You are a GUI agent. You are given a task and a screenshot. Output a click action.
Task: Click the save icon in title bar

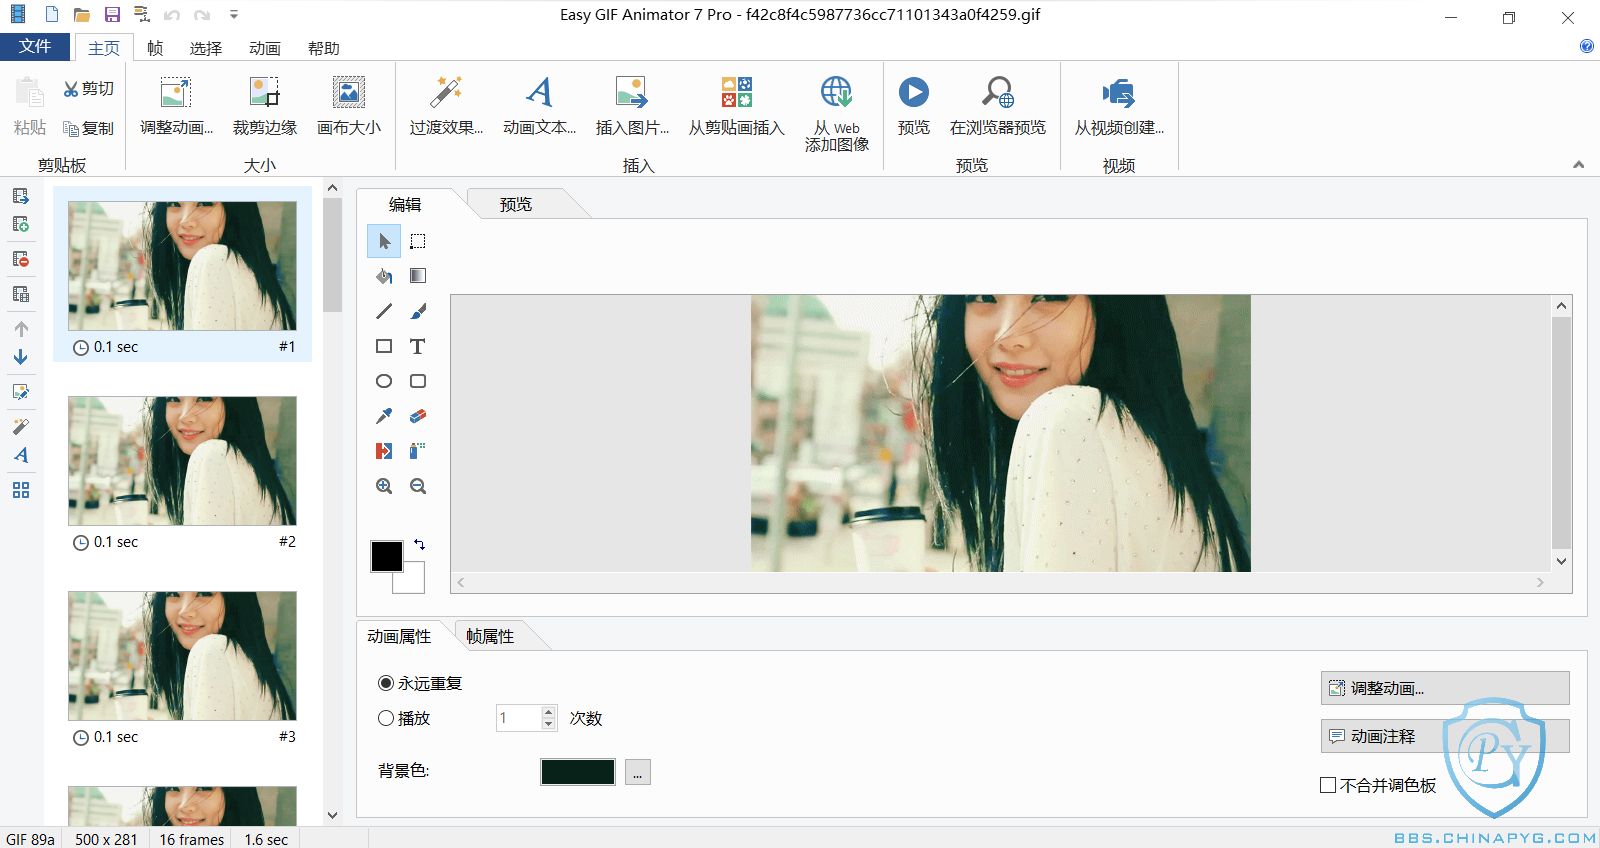tap(112, 15)
